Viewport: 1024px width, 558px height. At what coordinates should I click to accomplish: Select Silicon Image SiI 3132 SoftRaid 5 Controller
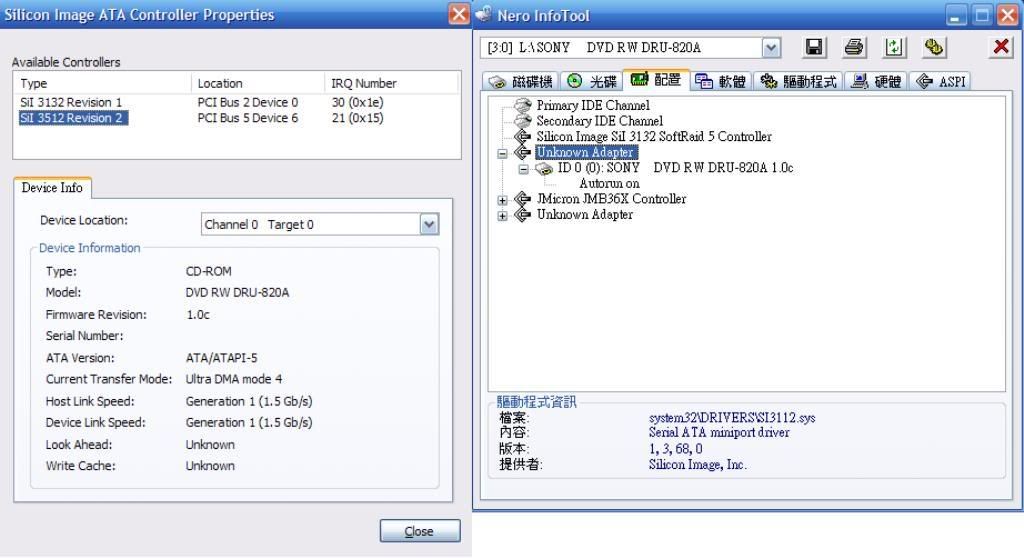[x=654, y=137]
